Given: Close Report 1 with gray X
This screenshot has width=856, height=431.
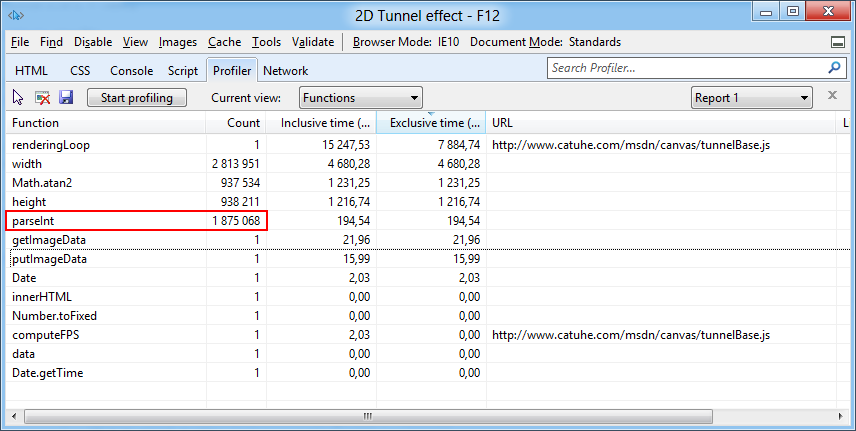Looking at the screenshot, I should [x=832, y=95].
